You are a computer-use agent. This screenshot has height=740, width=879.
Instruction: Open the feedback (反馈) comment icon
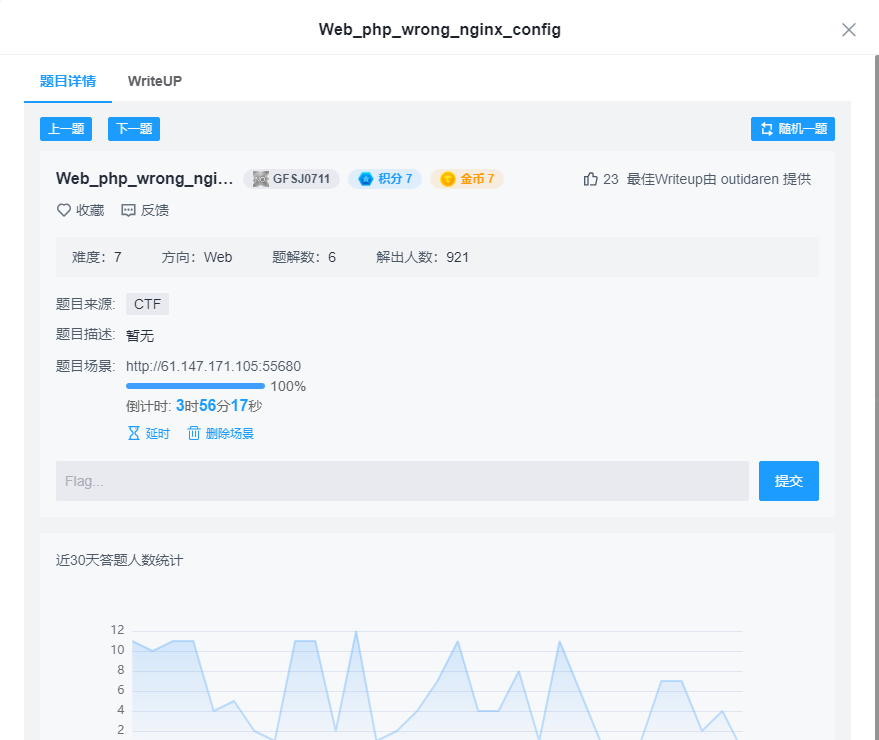[127, 210]
